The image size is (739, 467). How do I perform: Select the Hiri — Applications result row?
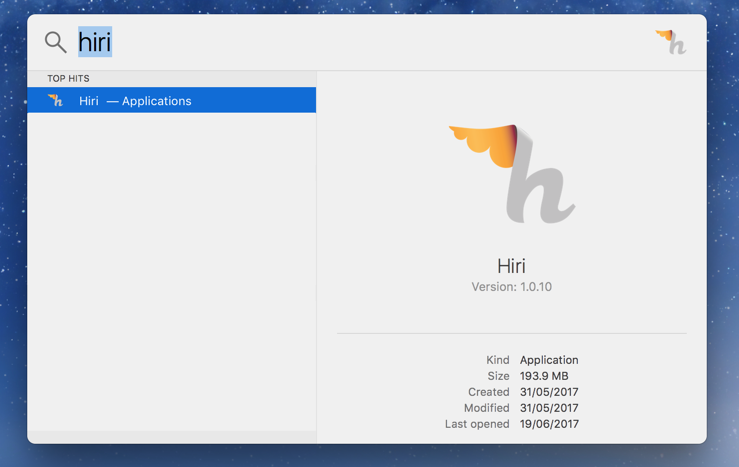coord(172,100)
